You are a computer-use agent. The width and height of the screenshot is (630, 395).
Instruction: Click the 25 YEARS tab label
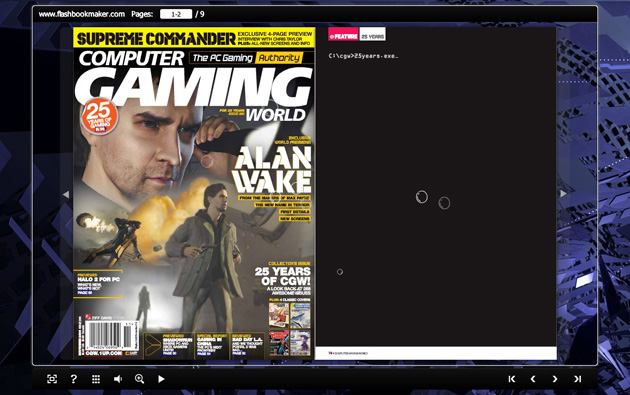point(372,35)
